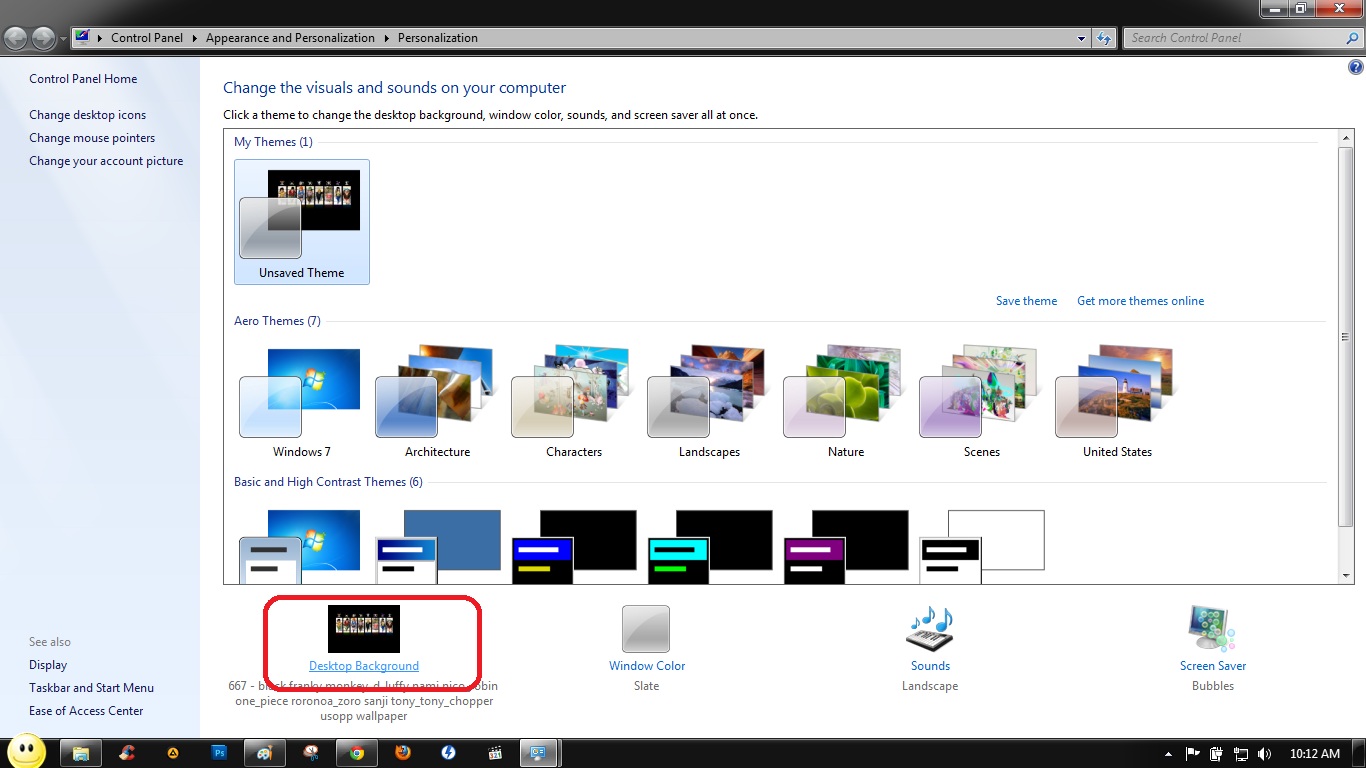Click the Action Center flag tray icon
This screenshot has height=768, width=1366.
click(x=1192, y=754)
